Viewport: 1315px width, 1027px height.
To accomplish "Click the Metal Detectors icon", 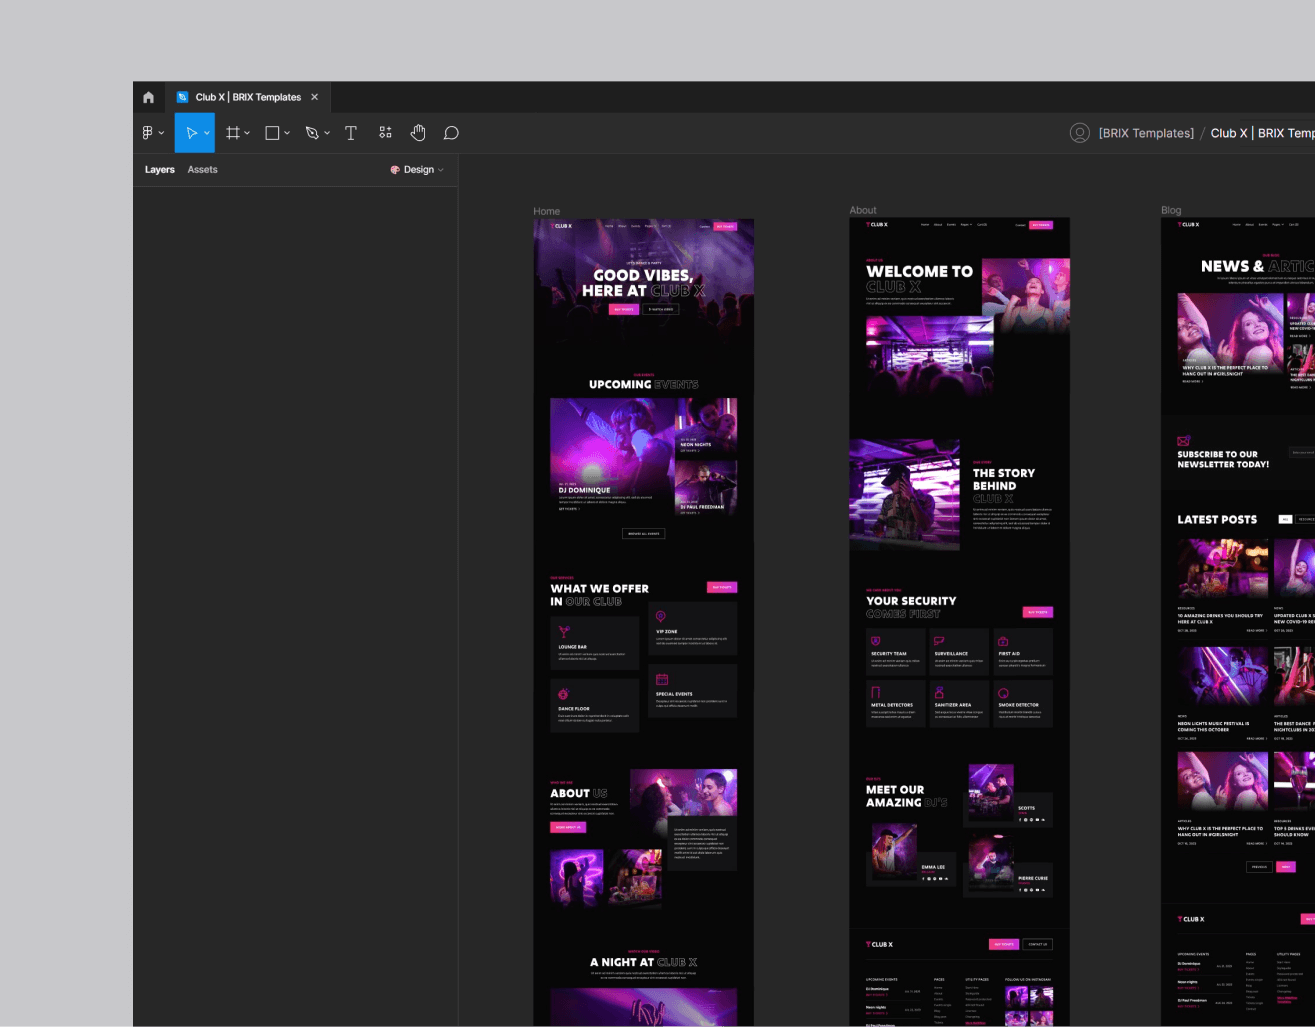I will 876,692.
